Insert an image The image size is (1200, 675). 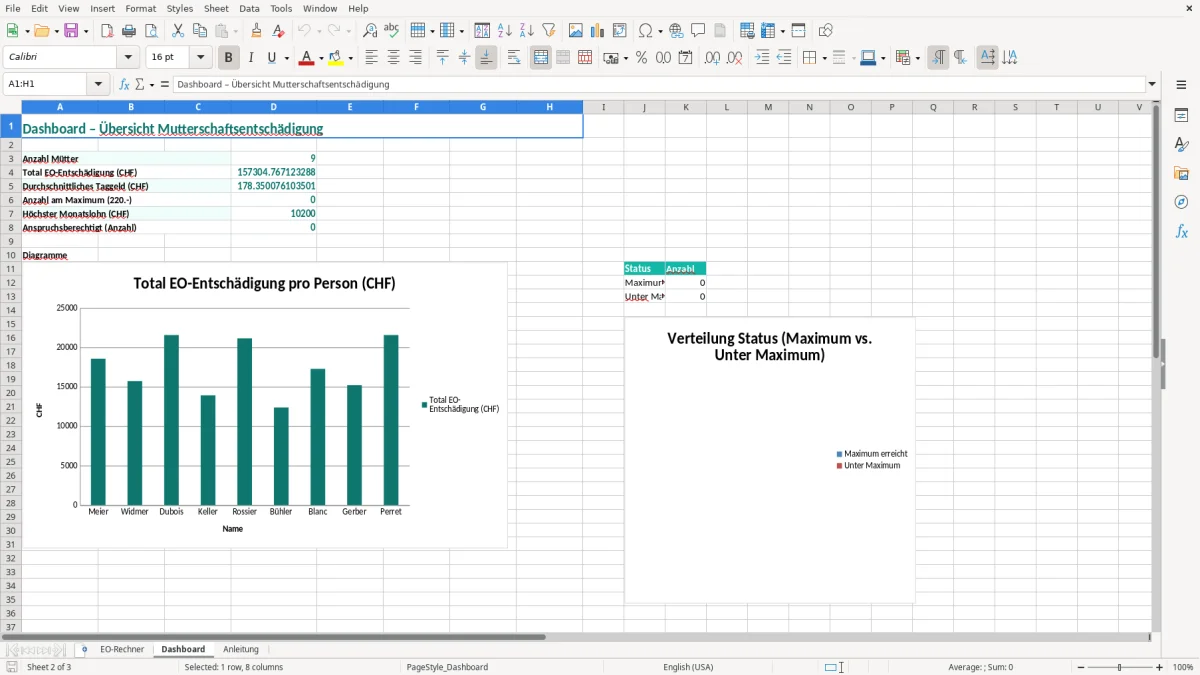(576, 31)
